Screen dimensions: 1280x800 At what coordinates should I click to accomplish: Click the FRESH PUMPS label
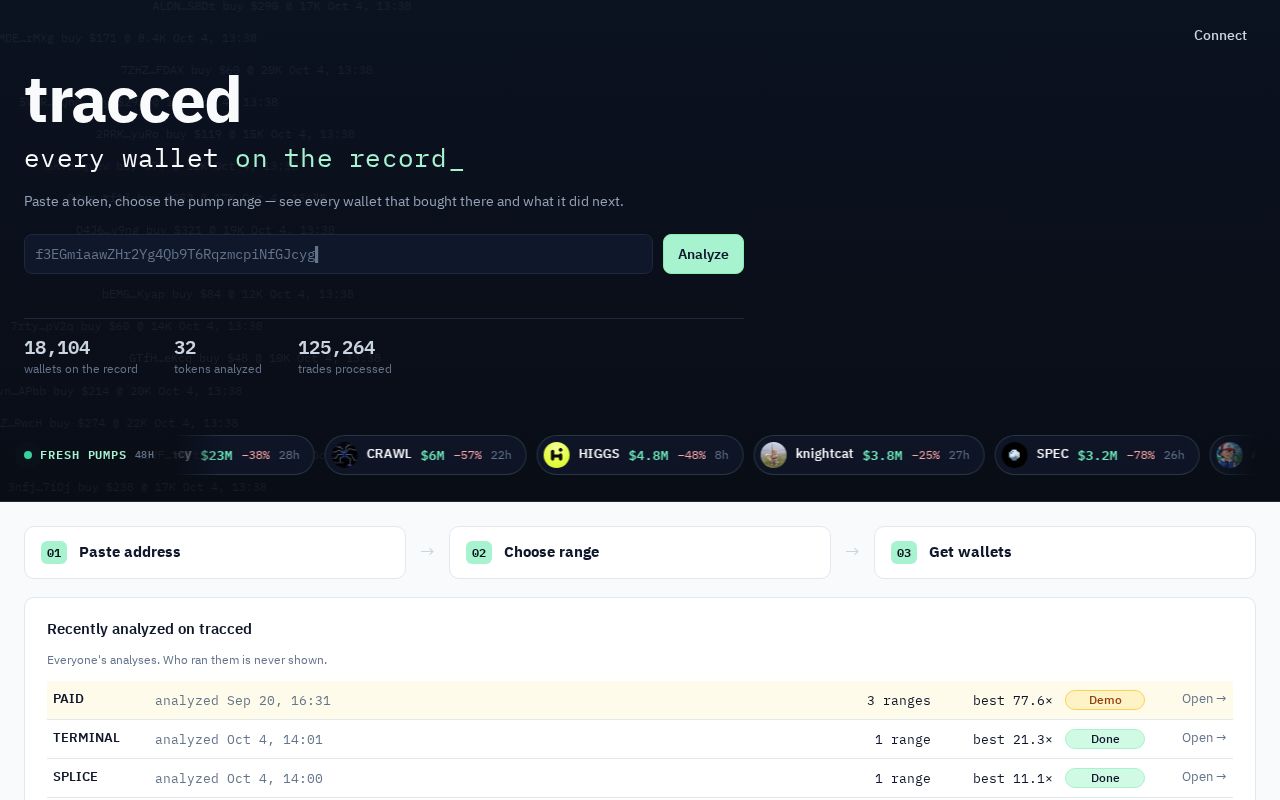point(83,455)
